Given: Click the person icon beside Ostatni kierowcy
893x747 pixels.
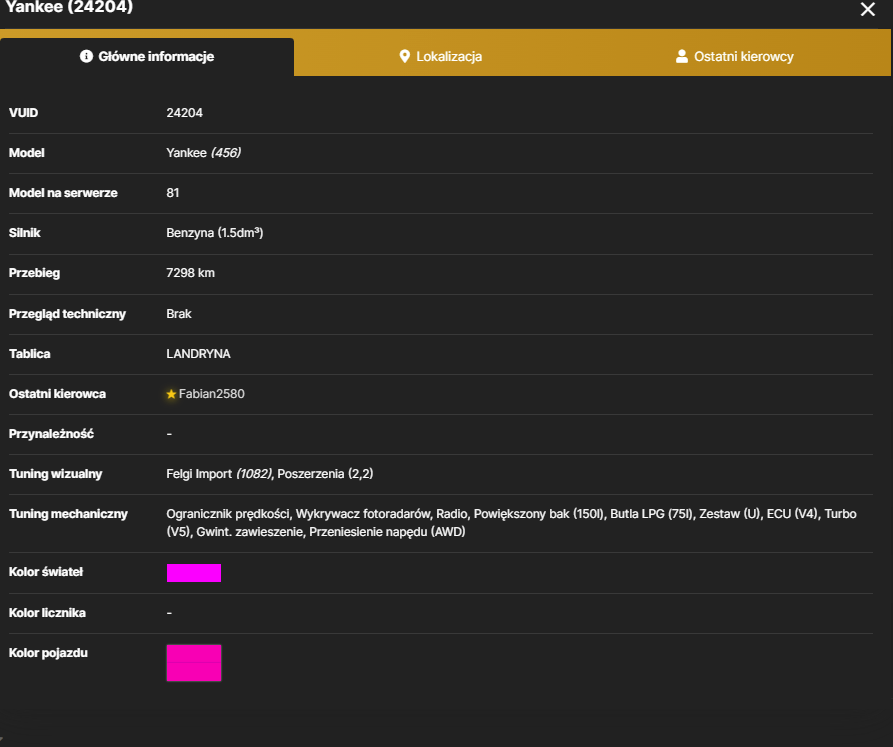Looking at the screenshot, I should 681,56.
